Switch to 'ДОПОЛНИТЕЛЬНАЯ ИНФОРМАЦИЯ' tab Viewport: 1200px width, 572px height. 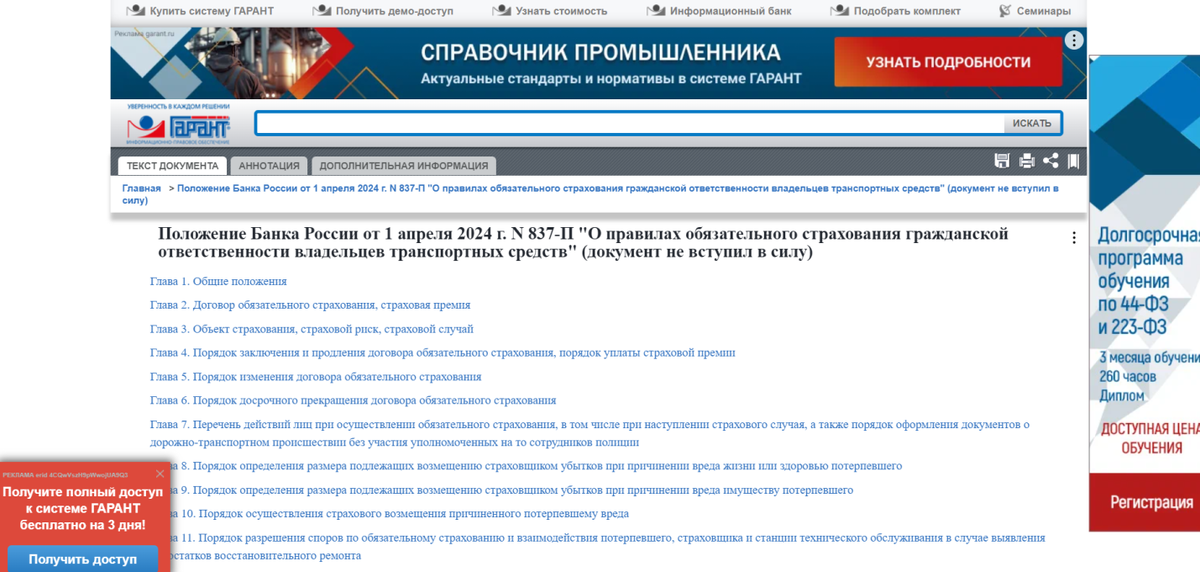pyautogui.click(x=404, y=166)
